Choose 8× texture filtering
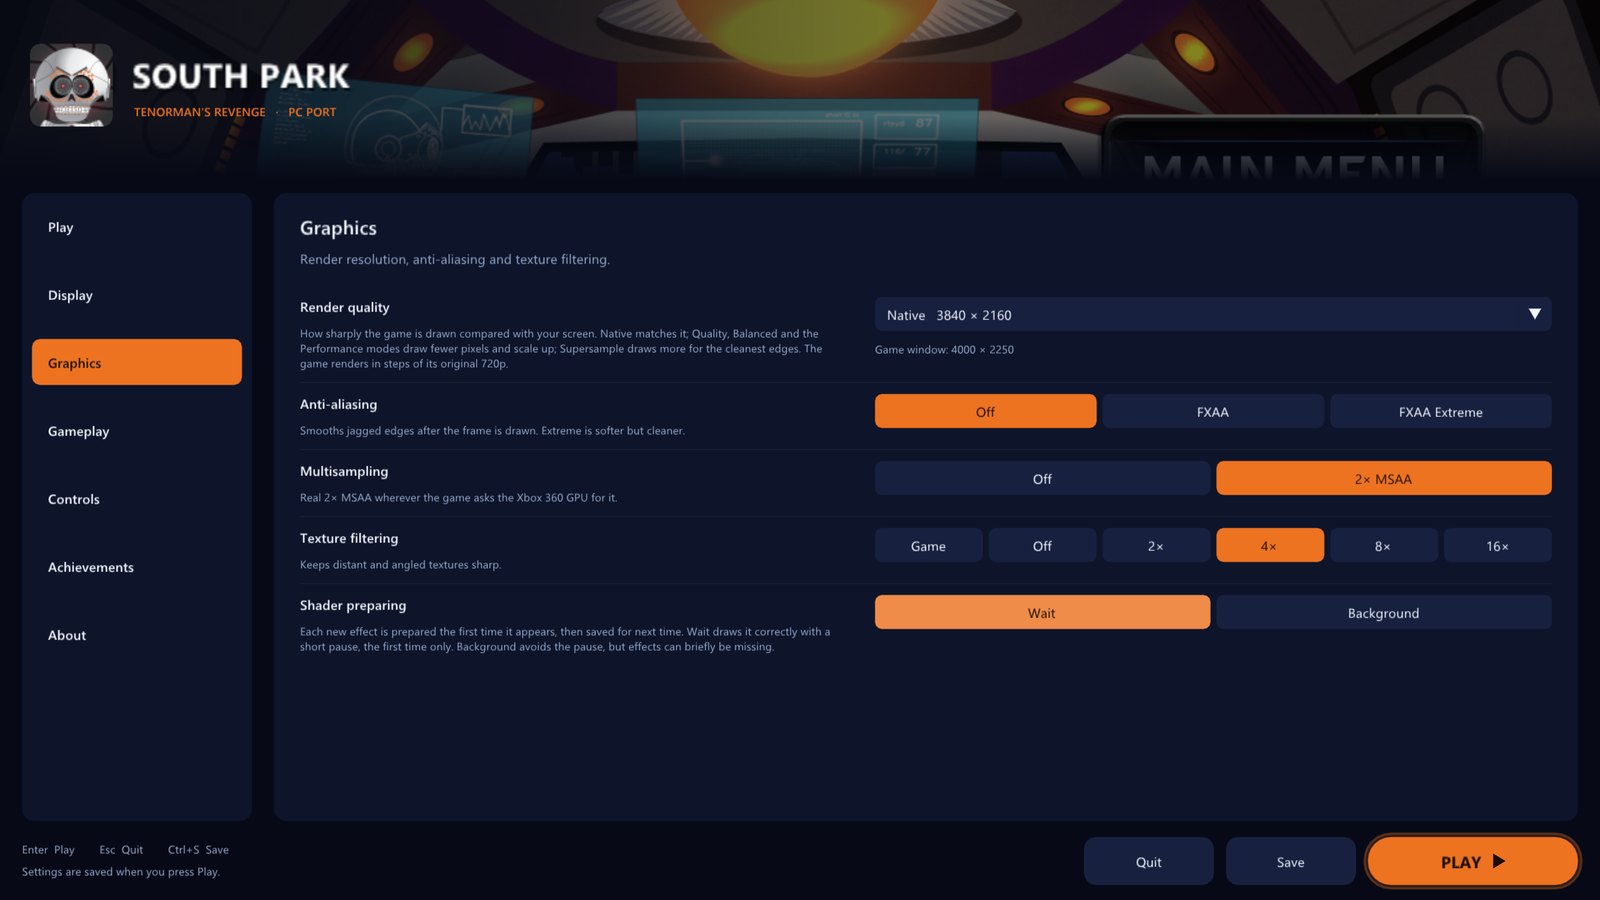 coord(1384,545)
